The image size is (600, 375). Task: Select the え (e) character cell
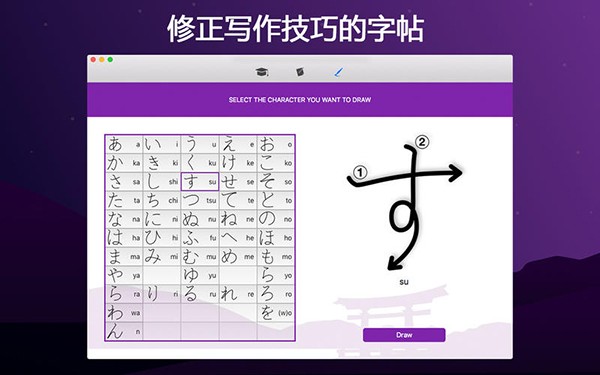[238, 145]
